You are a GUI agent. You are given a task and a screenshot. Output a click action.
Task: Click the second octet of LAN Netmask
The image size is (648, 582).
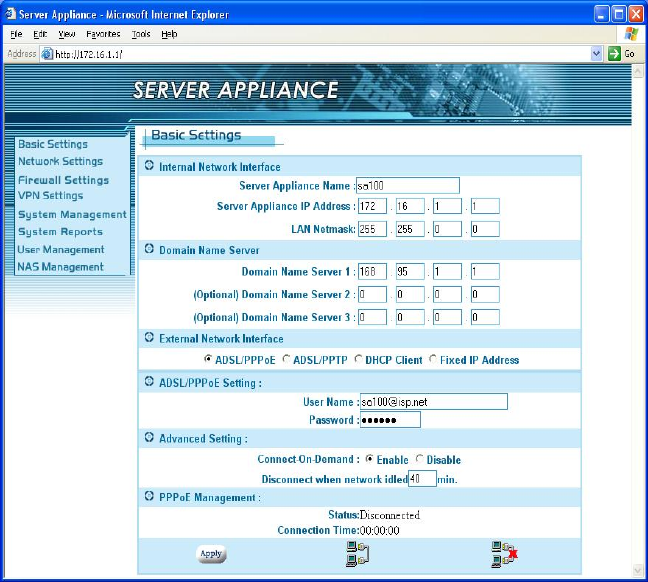tap(410, 229)
